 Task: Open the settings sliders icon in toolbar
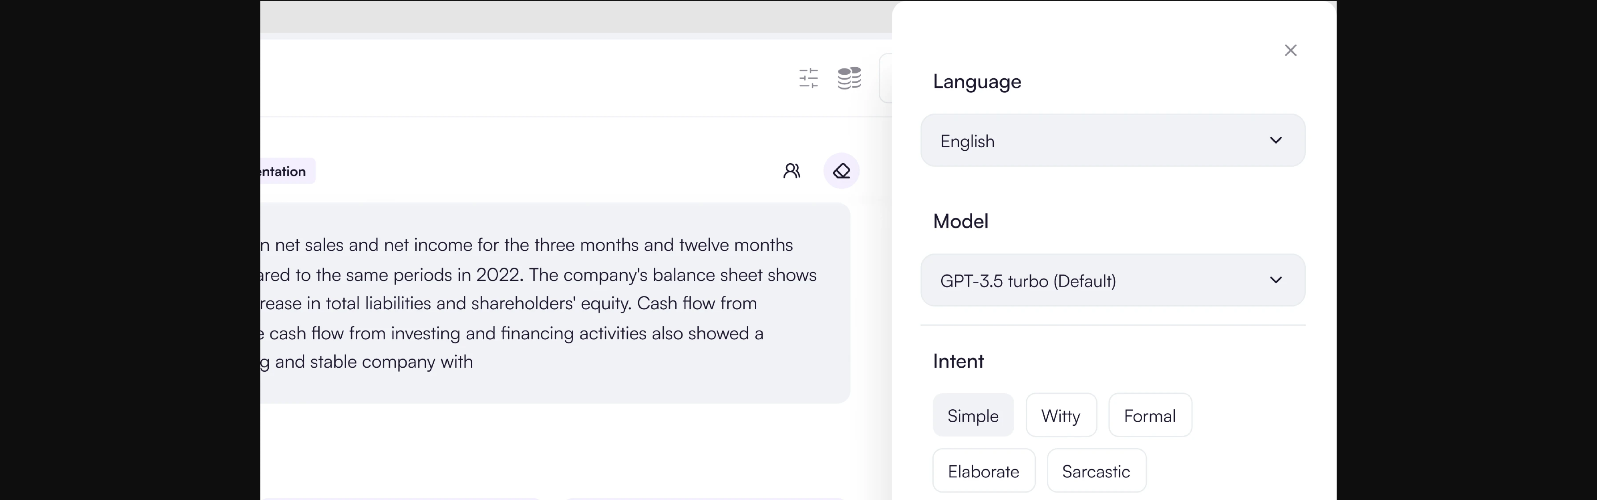pyautogui.click(x=809, y=78)
